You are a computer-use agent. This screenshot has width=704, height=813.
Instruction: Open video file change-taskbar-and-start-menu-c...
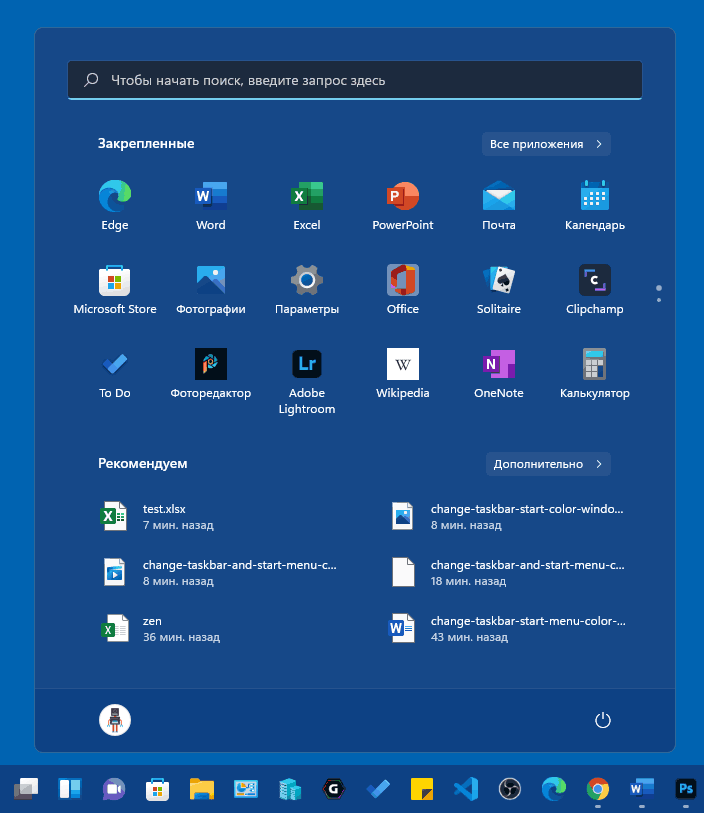click(x=220, y=572)
